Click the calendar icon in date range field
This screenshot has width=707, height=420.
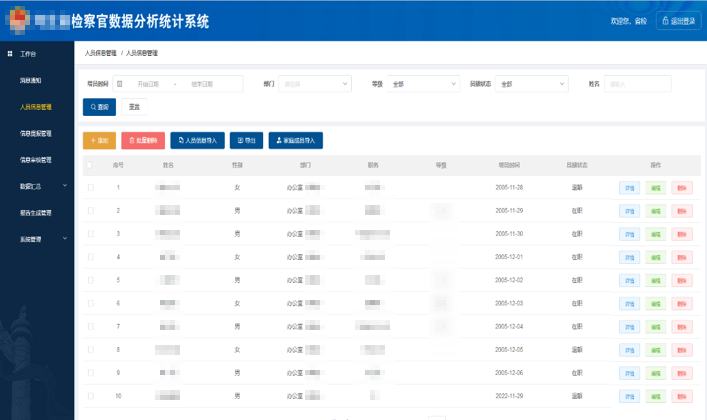(x=120, y=84)
